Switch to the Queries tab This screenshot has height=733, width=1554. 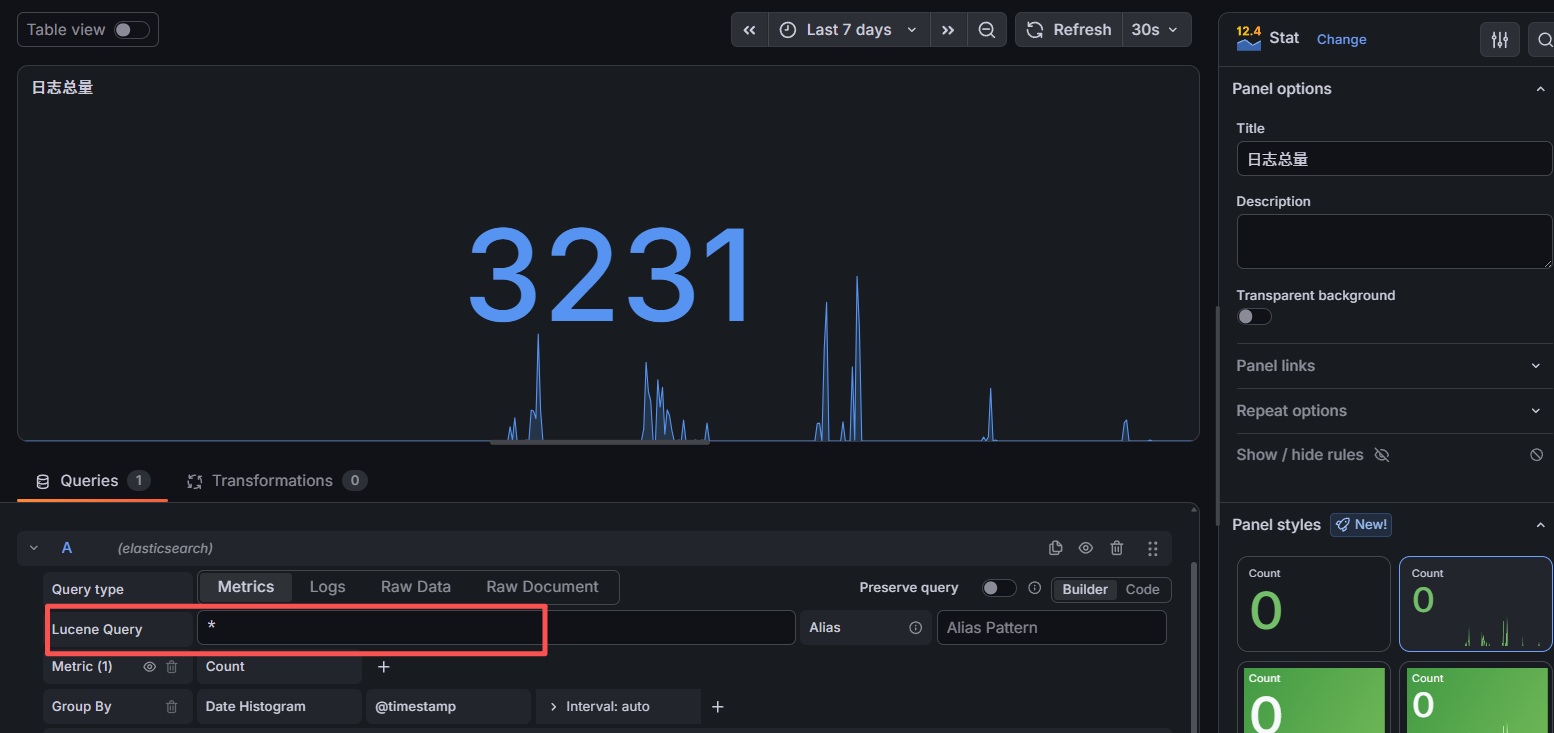(92, 481)
